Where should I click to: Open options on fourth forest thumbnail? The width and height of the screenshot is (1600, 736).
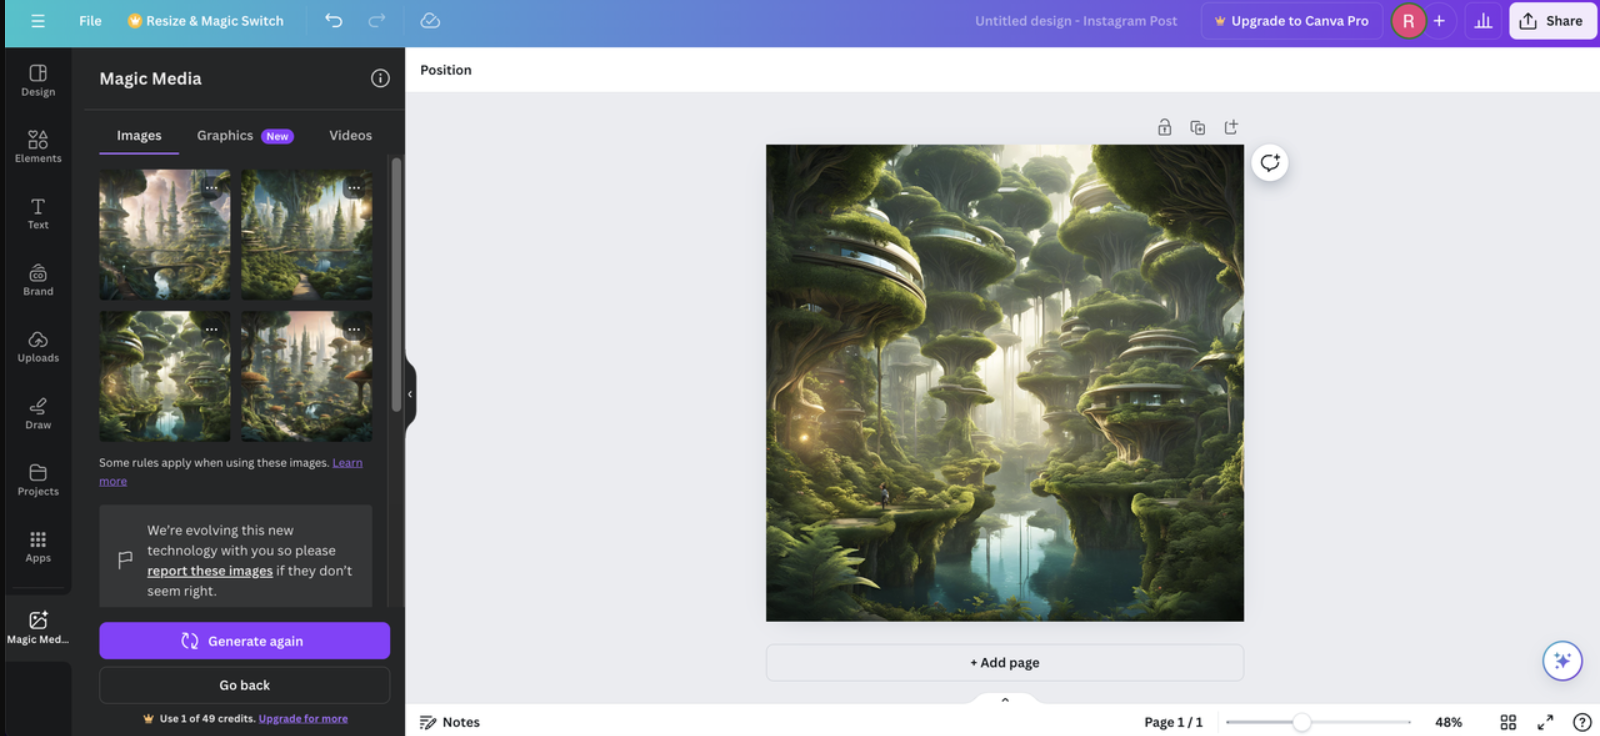(354, 329)
